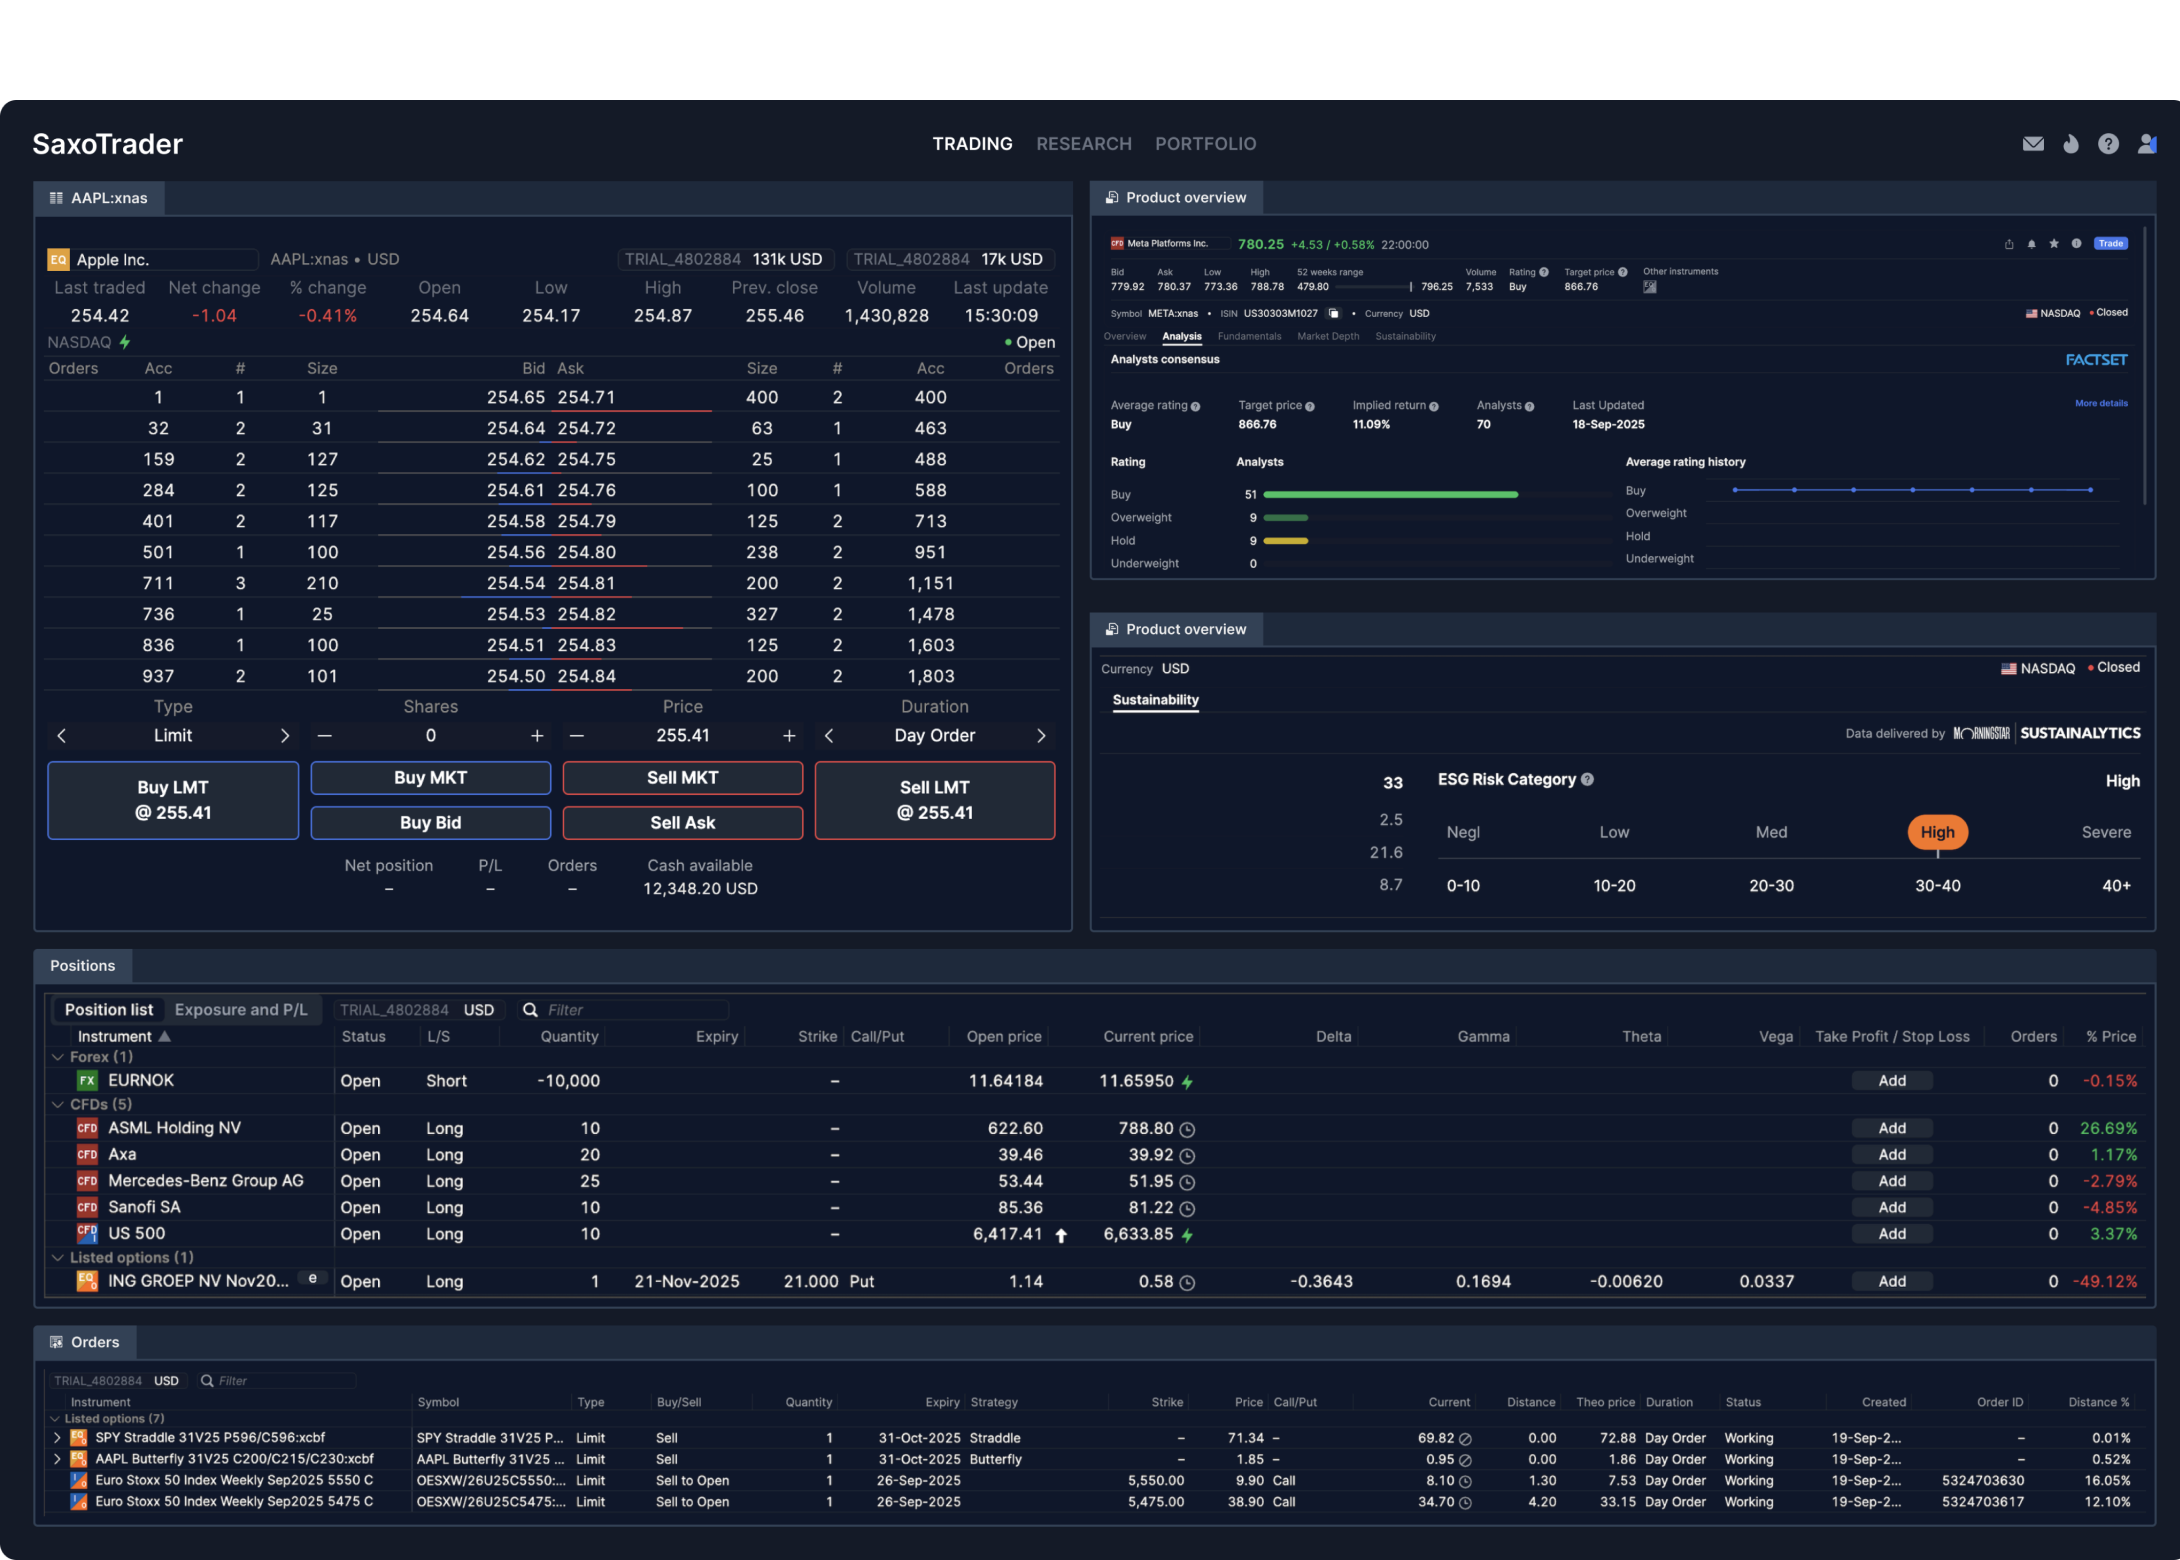Click Add stop loss for EURNOK

[1891, 1081]
